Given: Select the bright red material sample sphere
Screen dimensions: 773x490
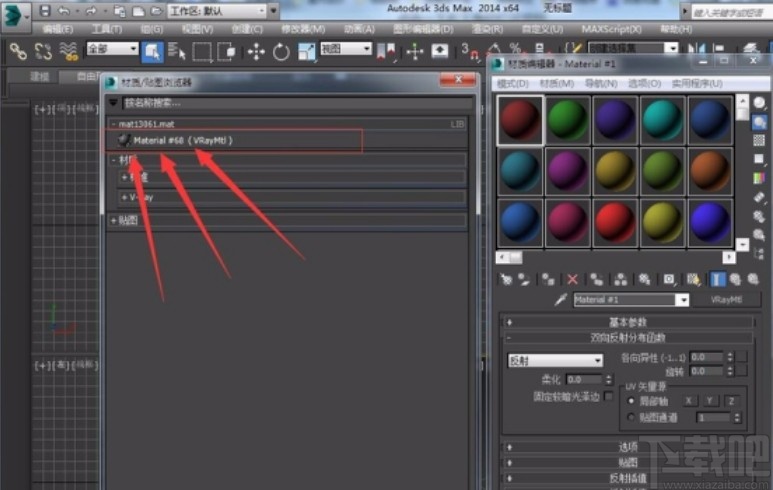Looking at the screenshot, I should coord(615,222).
